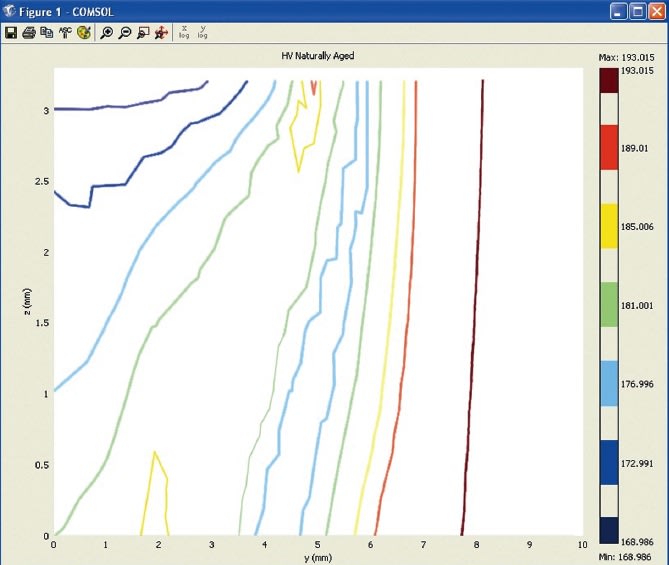Open the ABC axes and title settings
669x565 pixels.
click(65, 32)
